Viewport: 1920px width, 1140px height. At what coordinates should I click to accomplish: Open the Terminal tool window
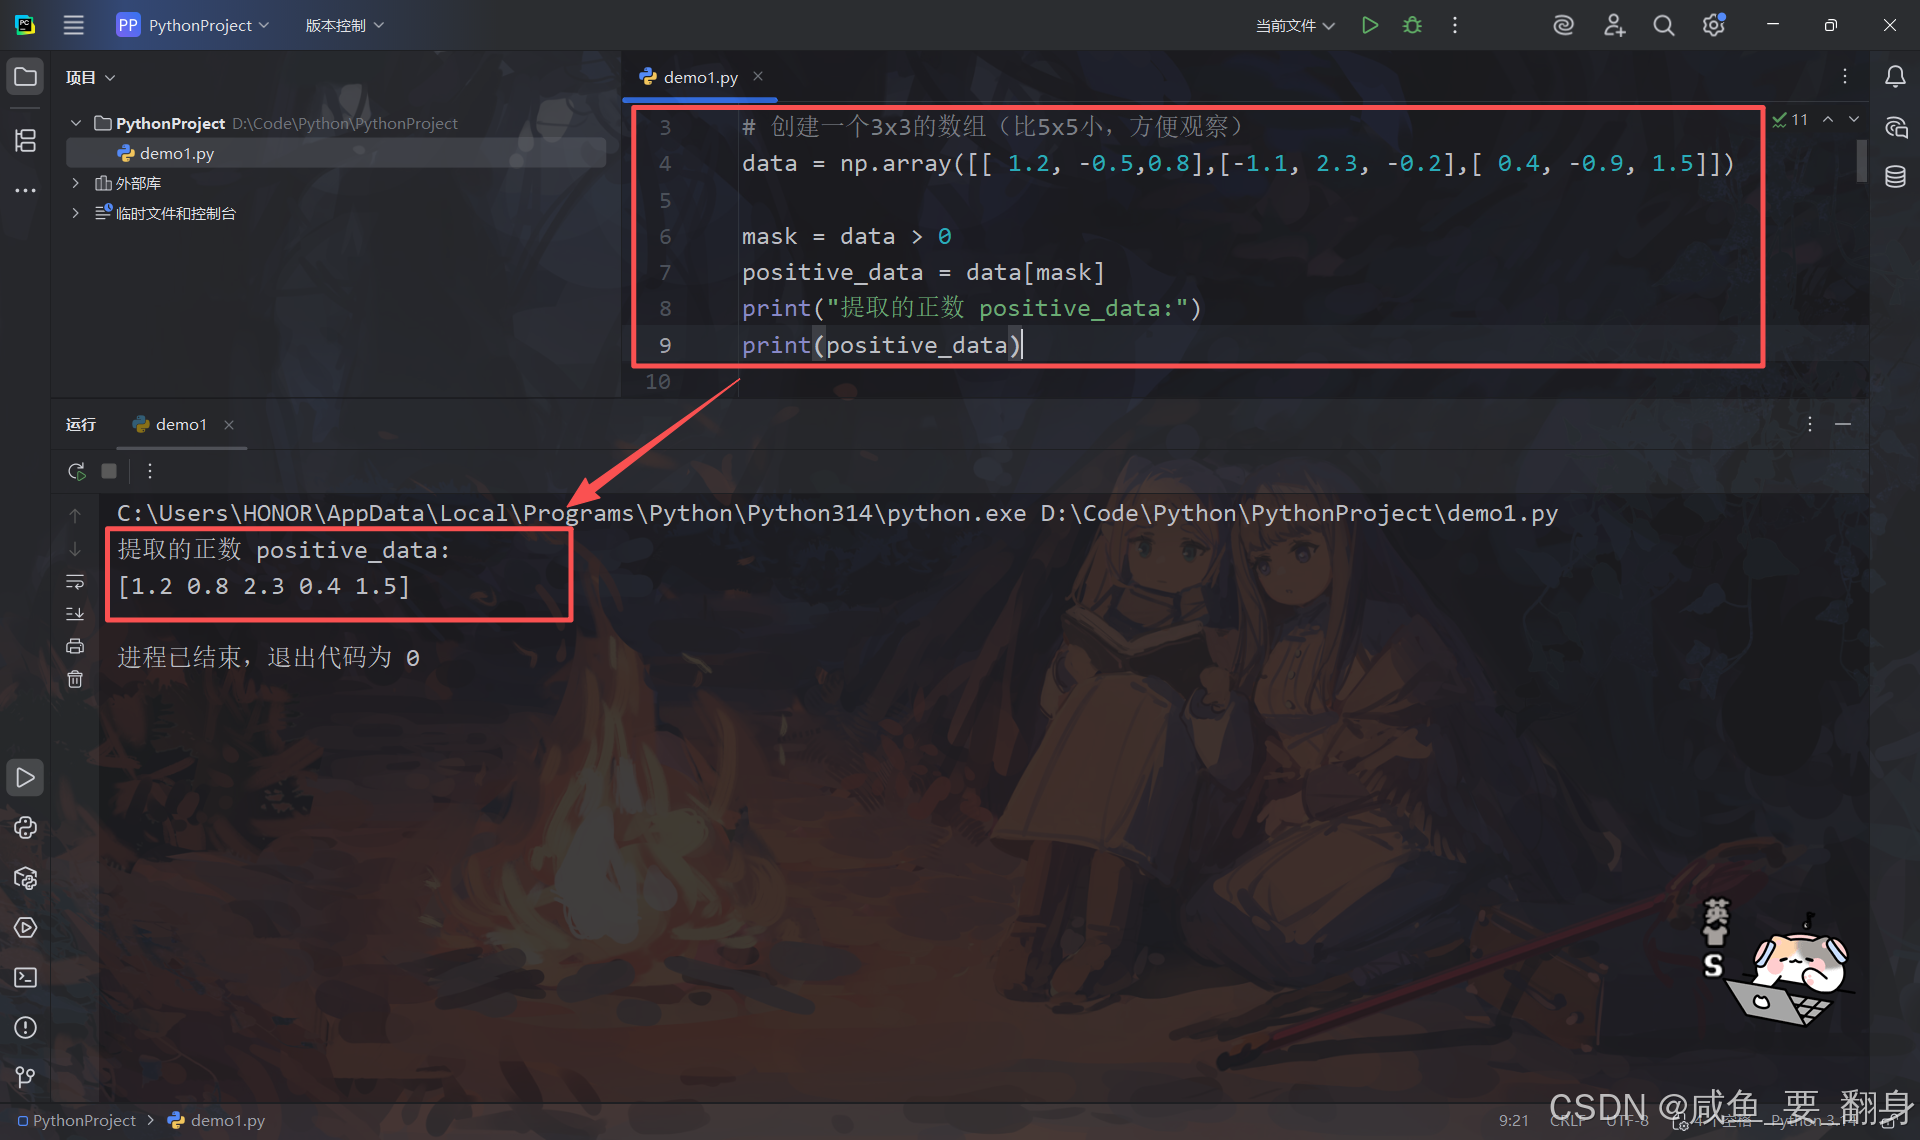click(x=25, y=977)
